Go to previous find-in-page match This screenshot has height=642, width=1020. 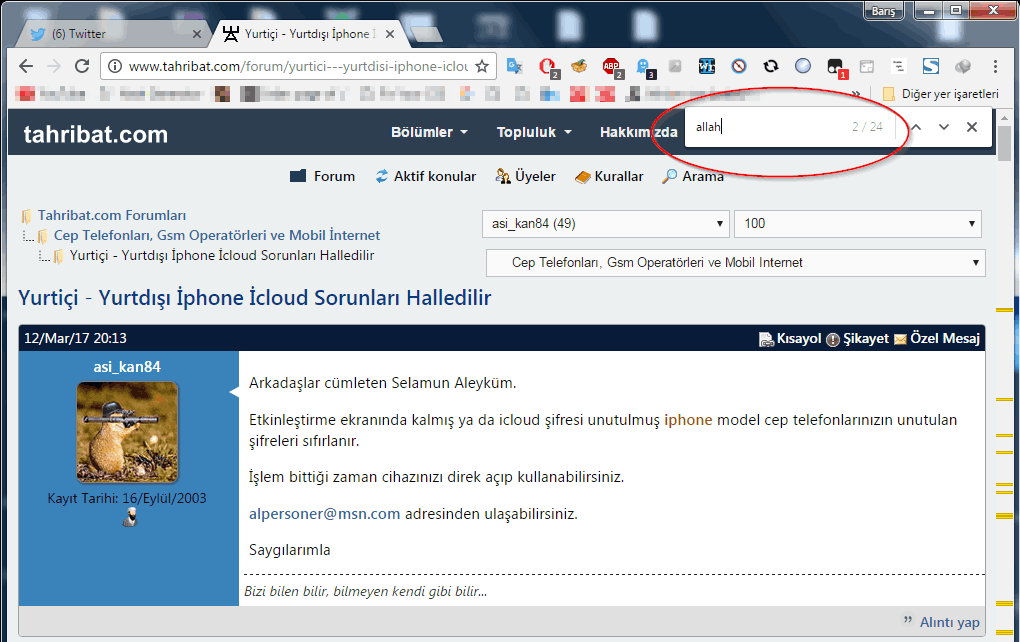coord(915,127)
